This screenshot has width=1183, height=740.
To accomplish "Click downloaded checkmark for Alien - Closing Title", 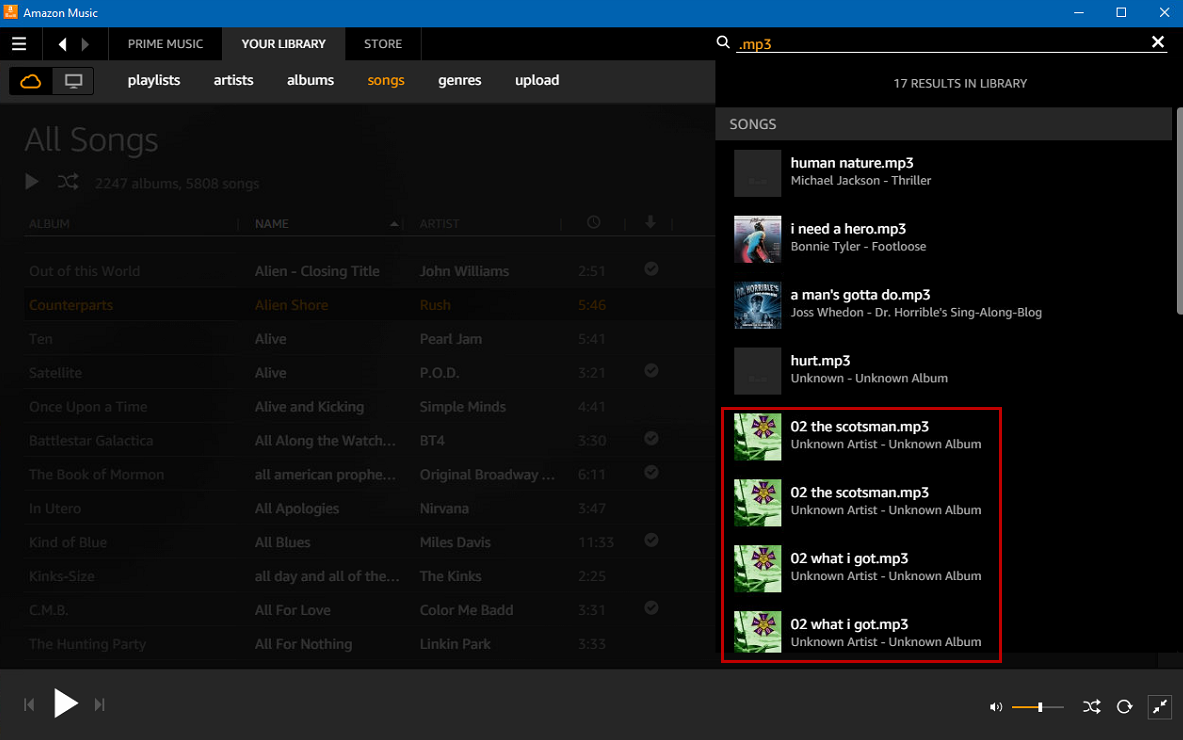I will 651,269.
